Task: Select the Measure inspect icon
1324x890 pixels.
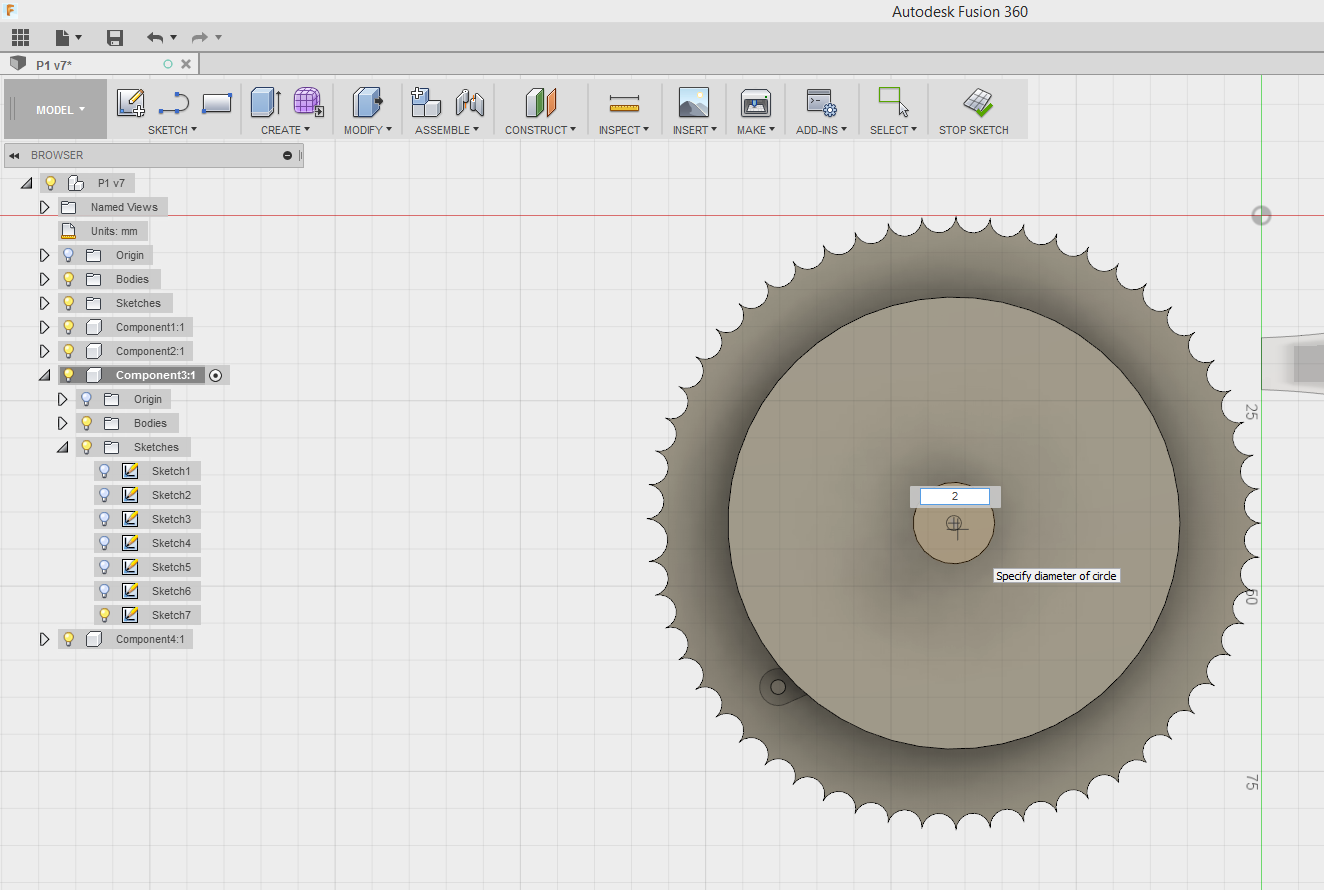Action: (624, 102)
